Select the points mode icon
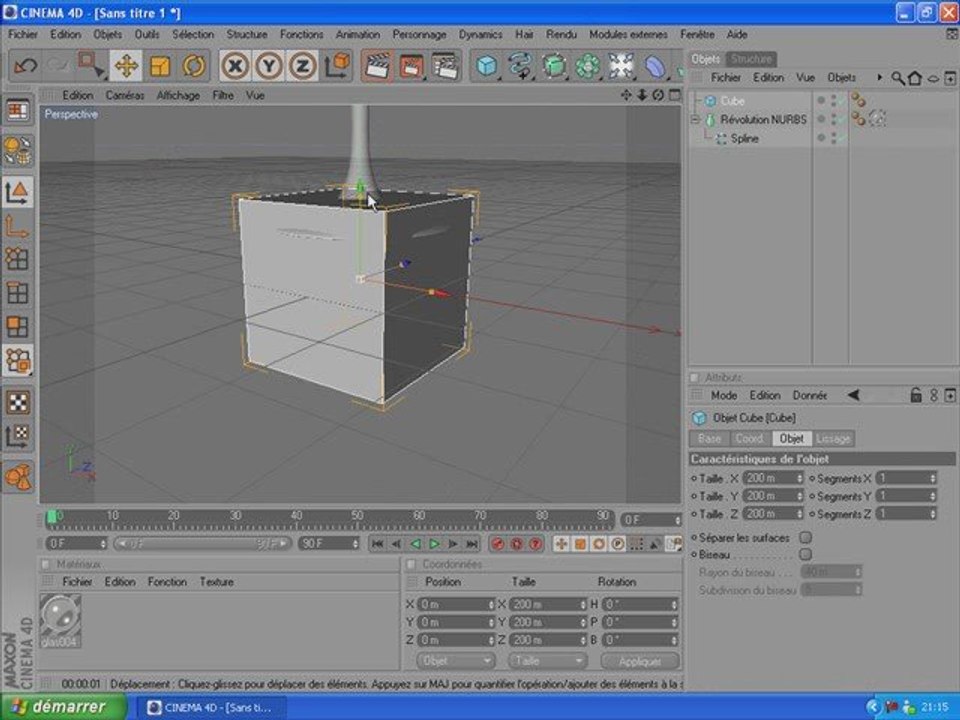The width and height of the screenshot is (960, 720). tap(18, 259)
